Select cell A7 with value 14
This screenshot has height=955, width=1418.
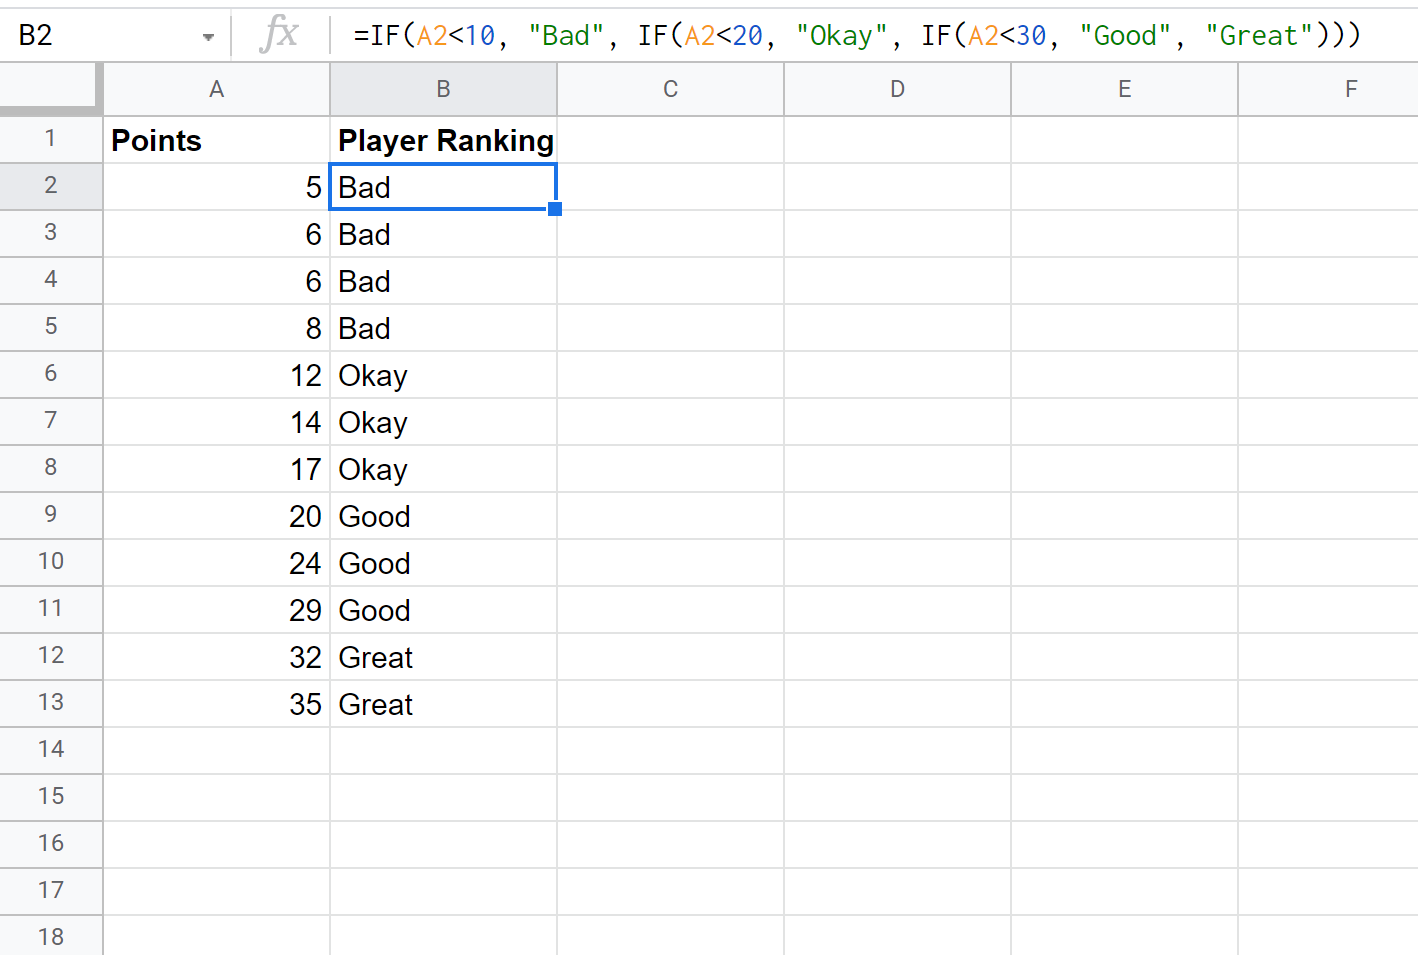216,422
